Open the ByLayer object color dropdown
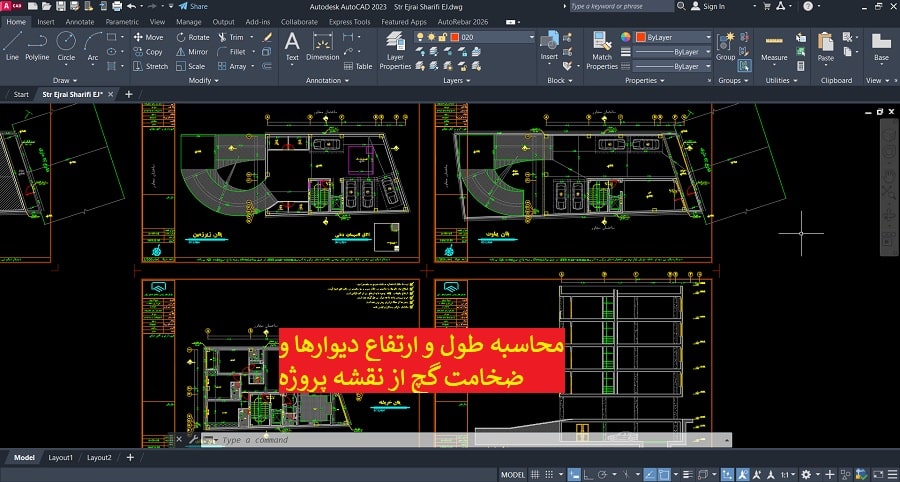Screen dimensions: 900x482 673,37
